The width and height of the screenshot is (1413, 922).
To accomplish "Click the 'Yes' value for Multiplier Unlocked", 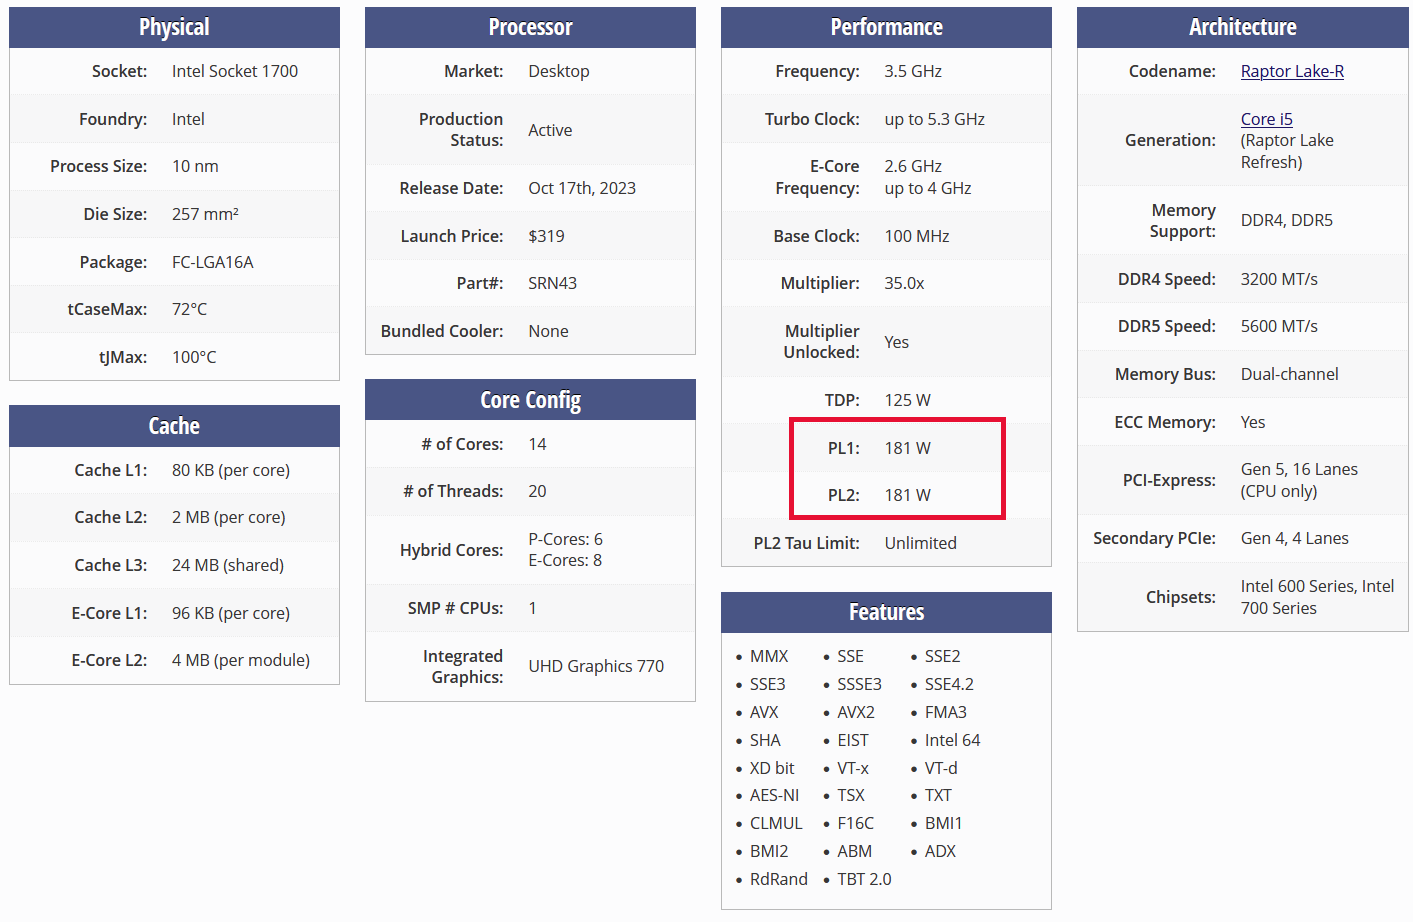I will pyautogui.click(x=897, y=342).
